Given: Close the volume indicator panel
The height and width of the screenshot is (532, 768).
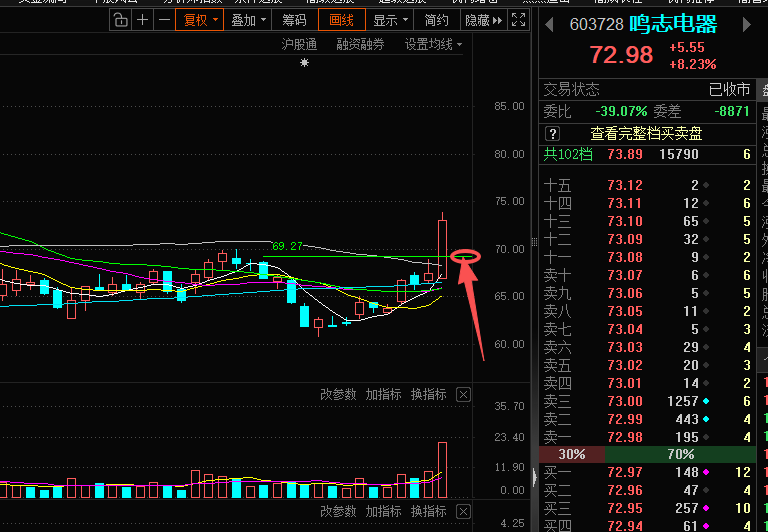Looking at the screenshot, I should (463, 394).
